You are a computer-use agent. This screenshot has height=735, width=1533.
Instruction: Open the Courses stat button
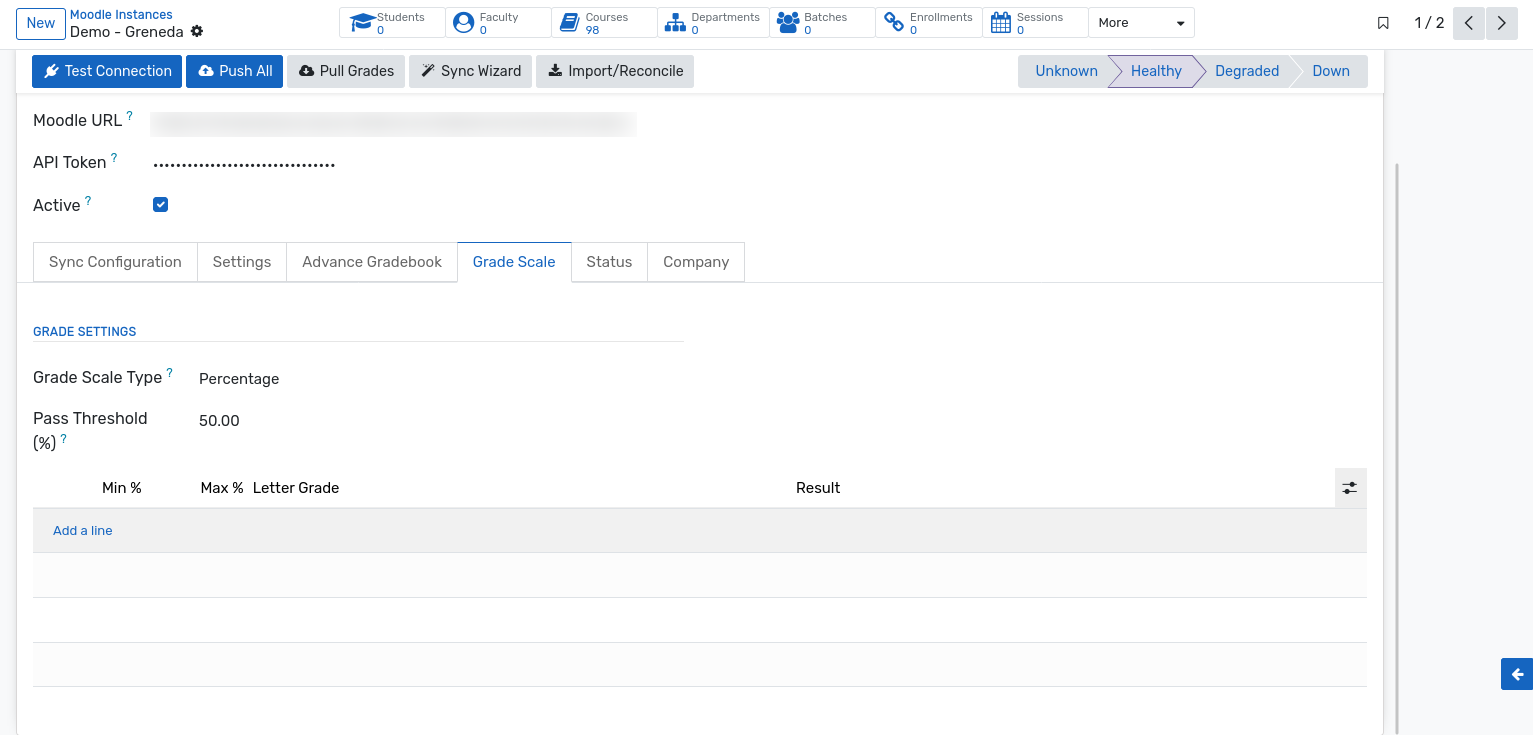tap(604, 23)
